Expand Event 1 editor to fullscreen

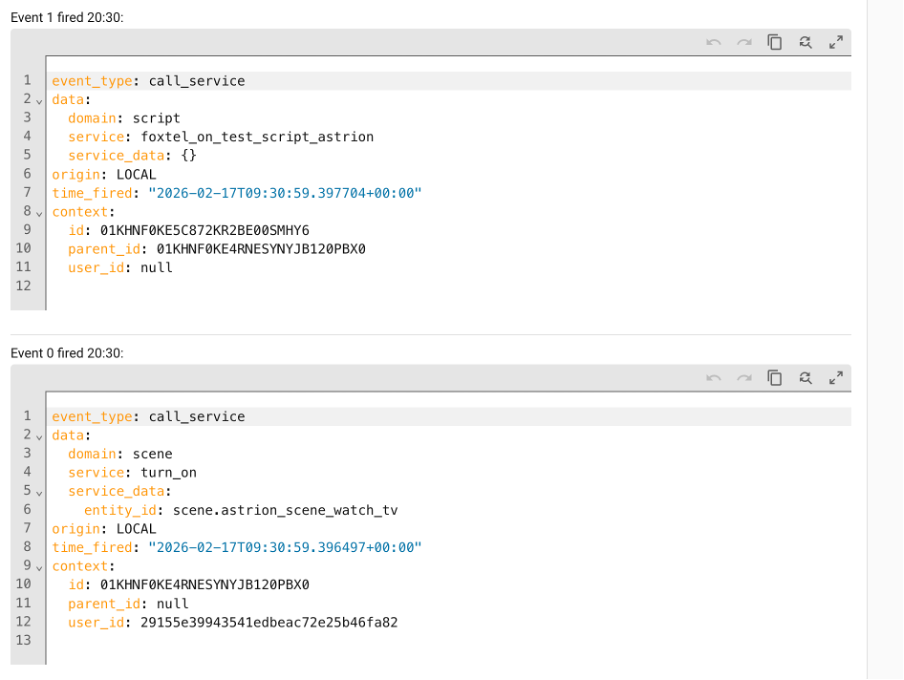836,42
